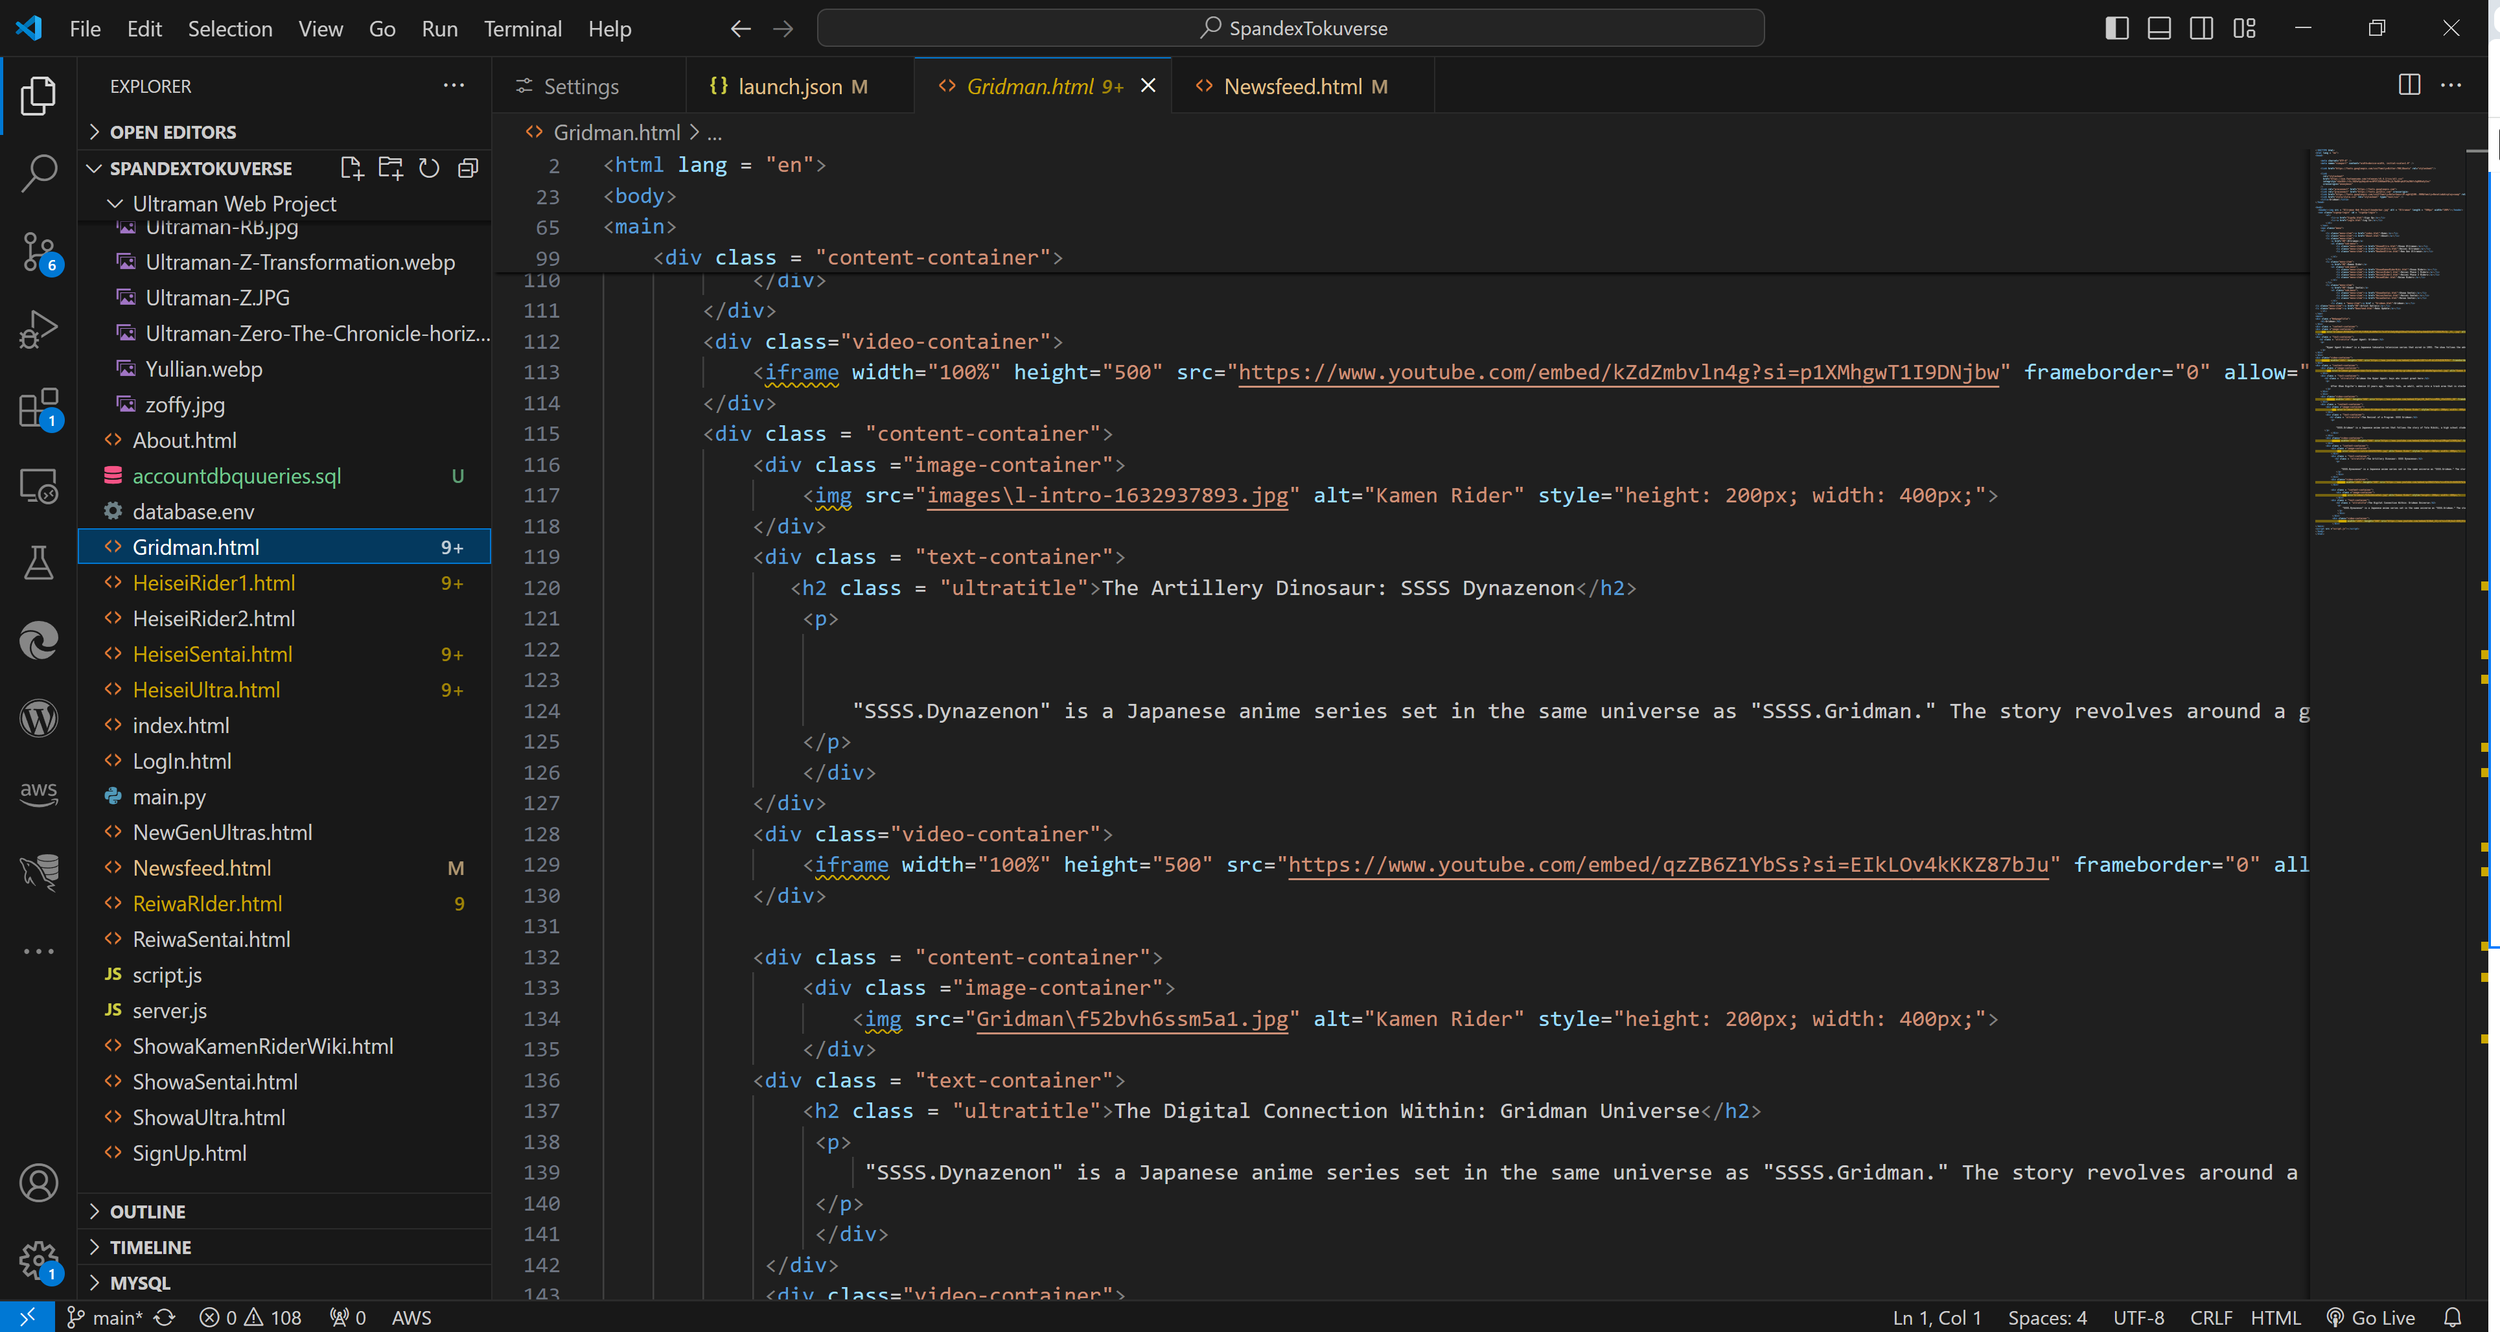The image size is (2500, 1332).
Task: Customize layout icon in title bar
Action: (2245, 28)
